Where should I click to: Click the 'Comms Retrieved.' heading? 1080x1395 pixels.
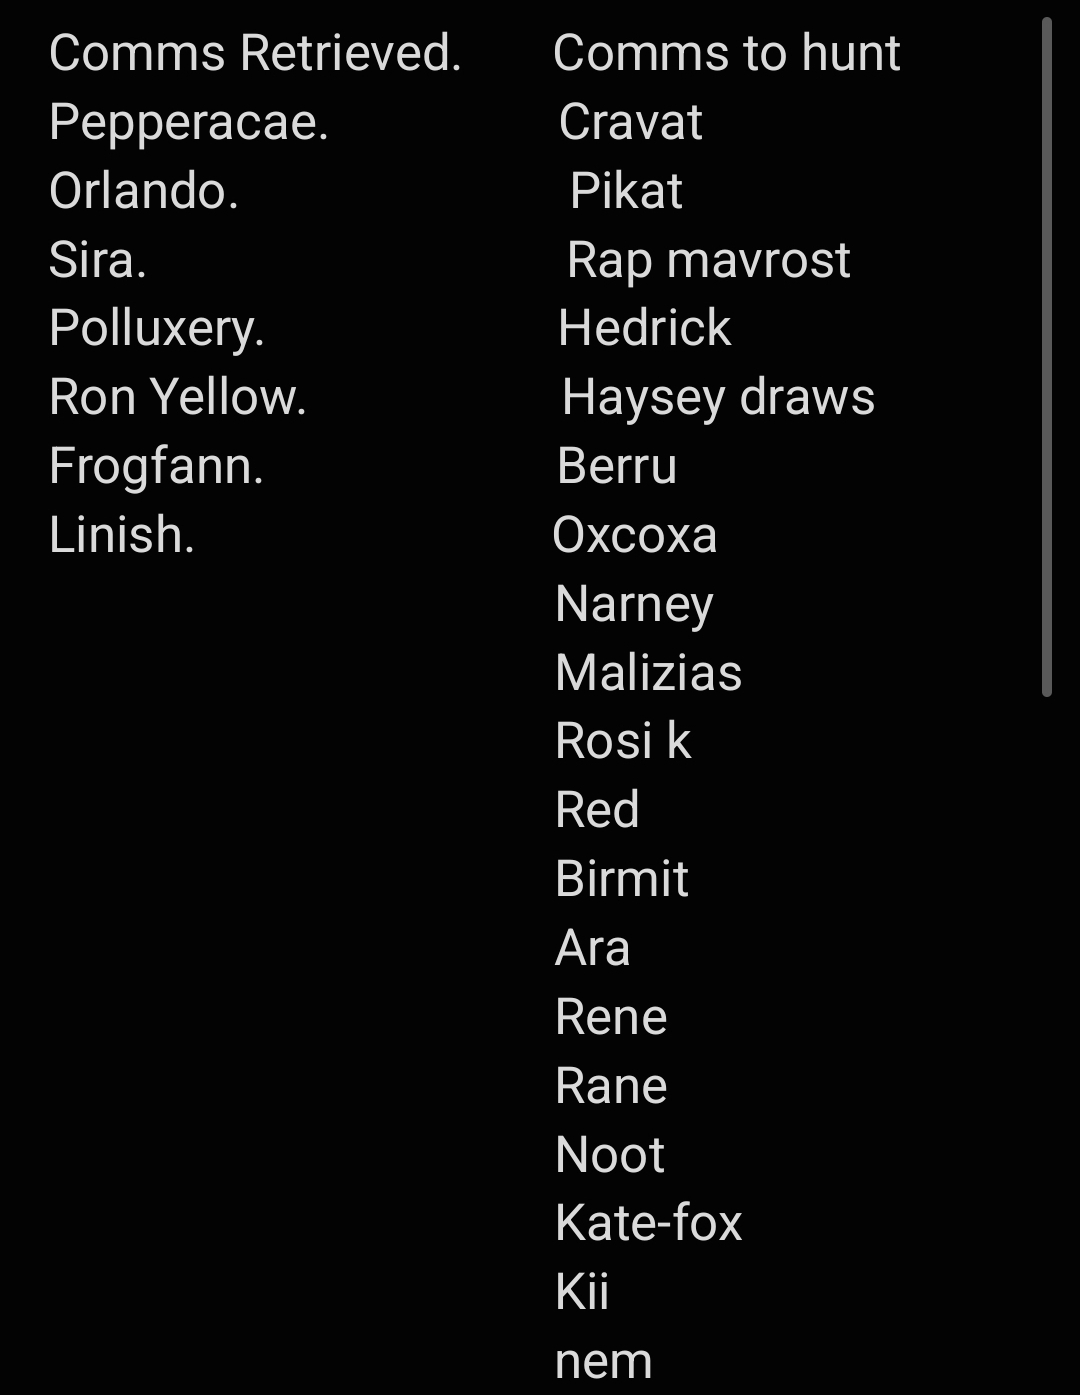point(255,53)
